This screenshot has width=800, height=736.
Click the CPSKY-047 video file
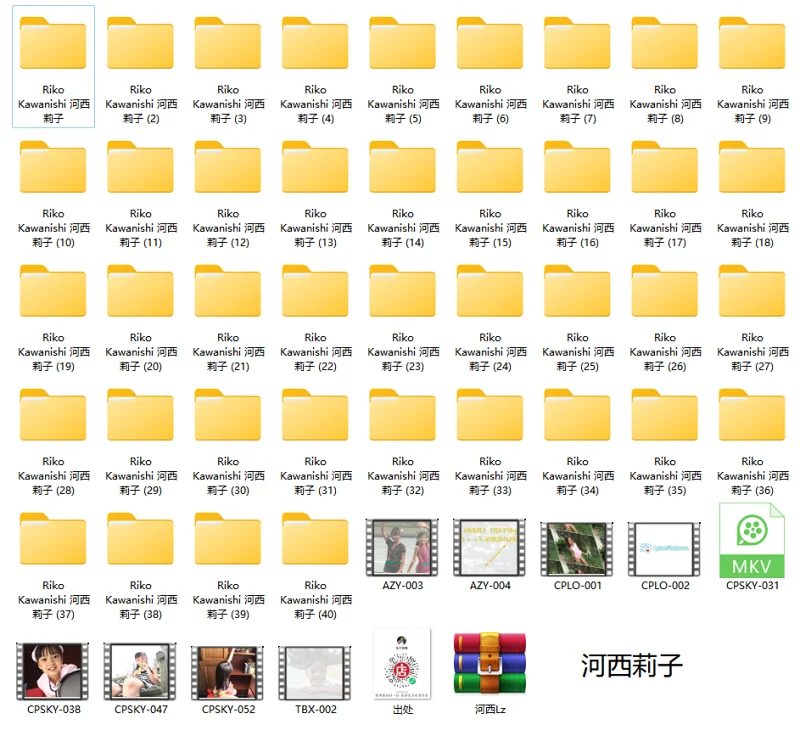[140, 671]
